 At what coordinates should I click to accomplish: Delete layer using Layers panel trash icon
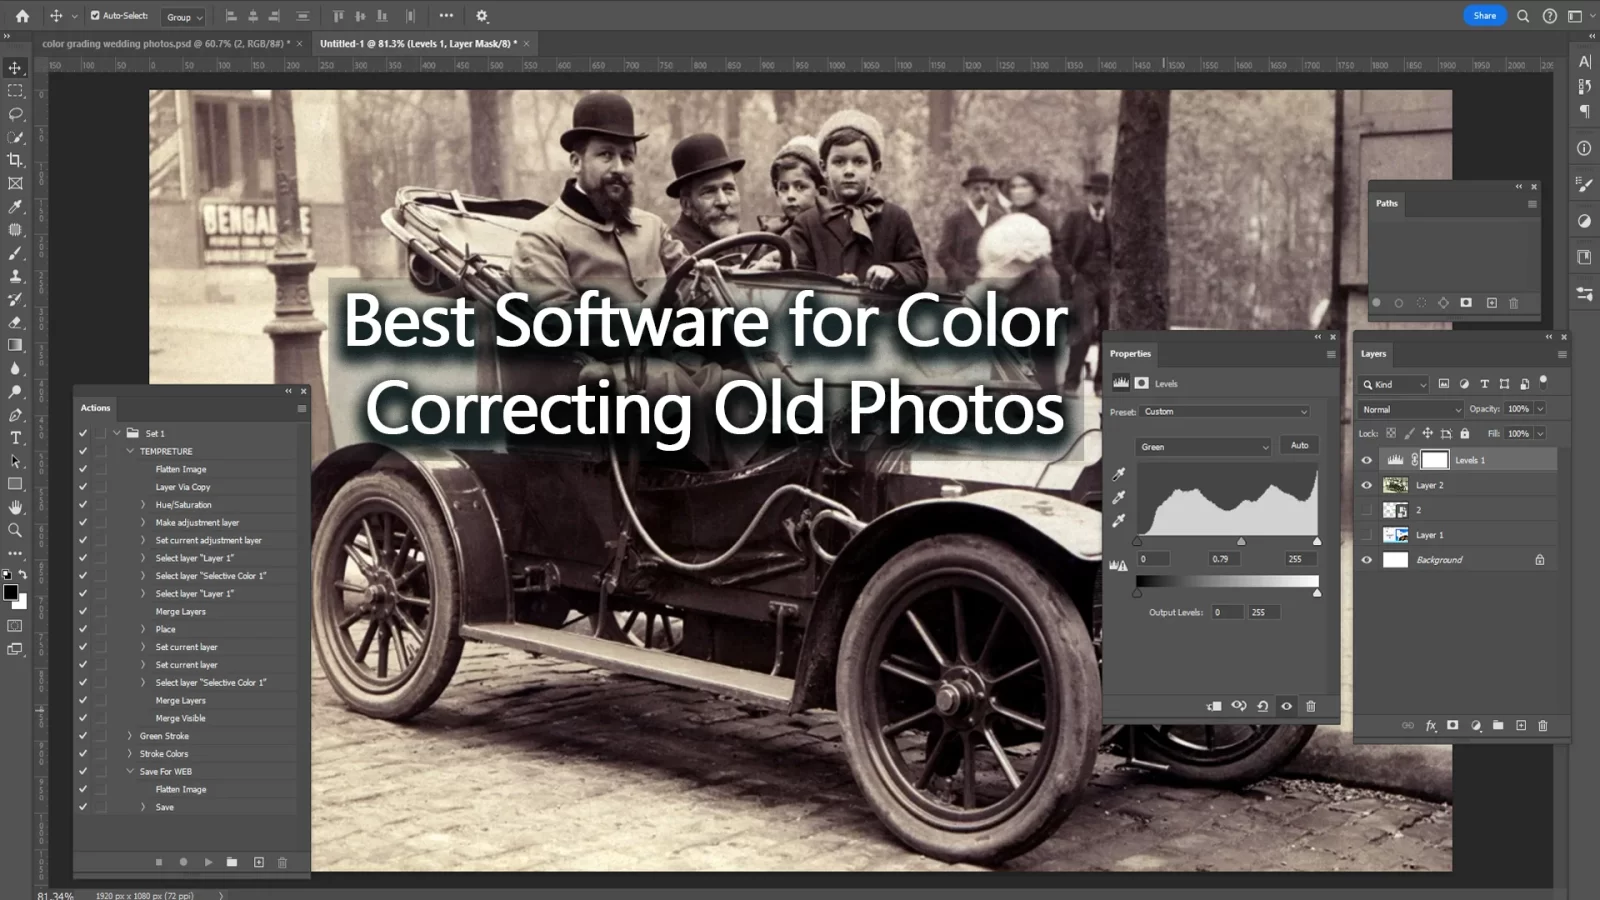pos(1542,726)
